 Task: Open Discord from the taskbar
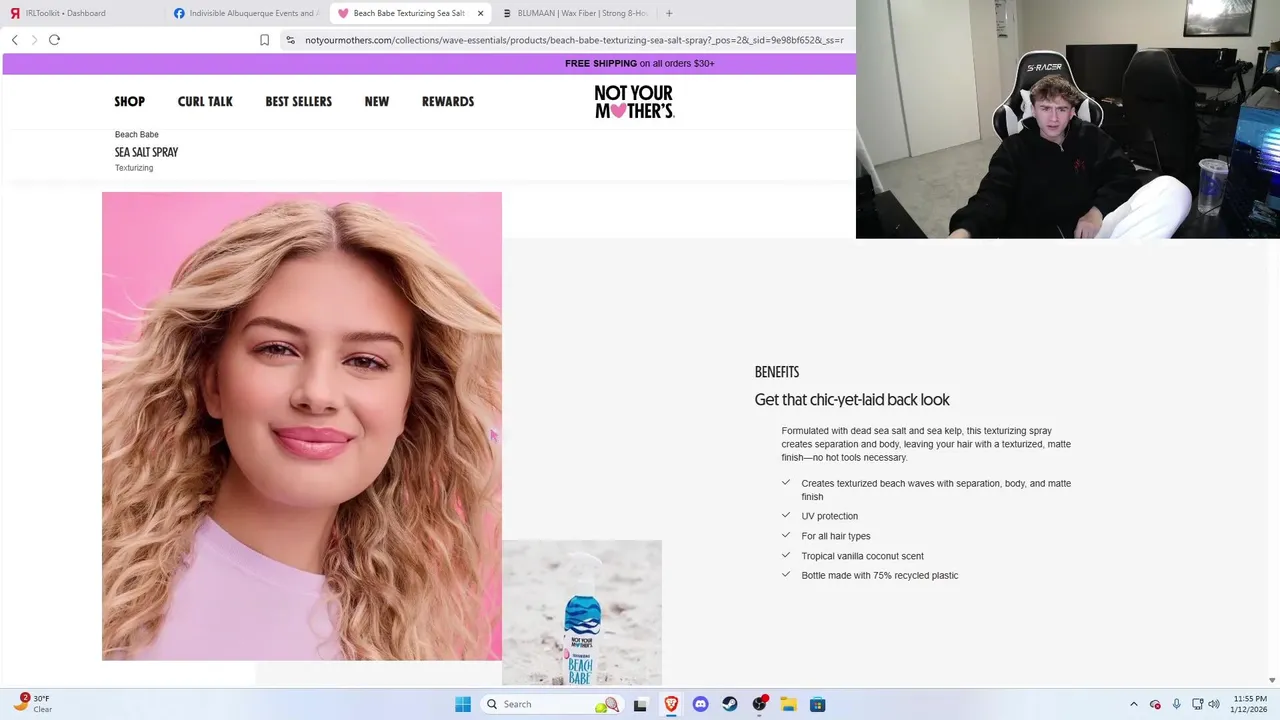700,704
